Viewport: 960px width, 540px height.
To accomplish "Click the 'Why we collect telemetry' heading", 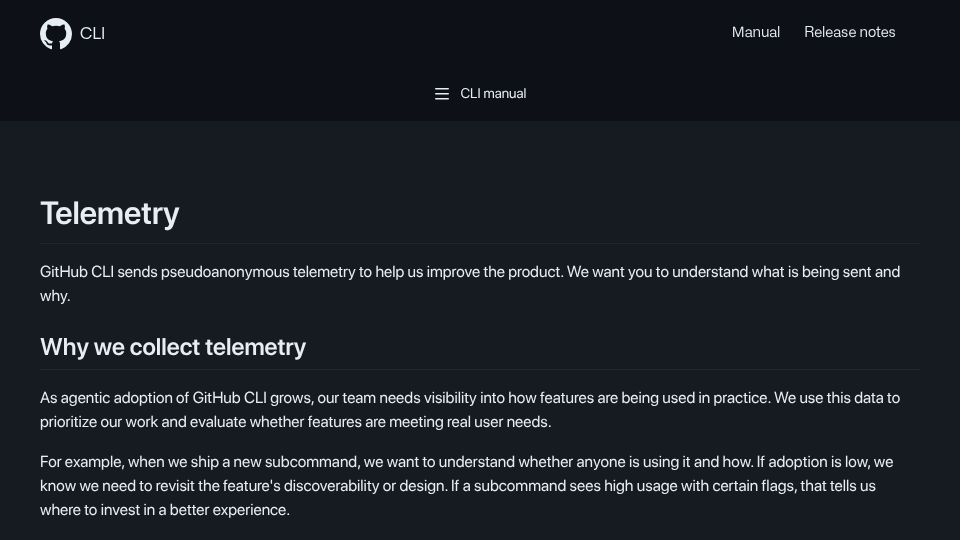I will 173,347.
